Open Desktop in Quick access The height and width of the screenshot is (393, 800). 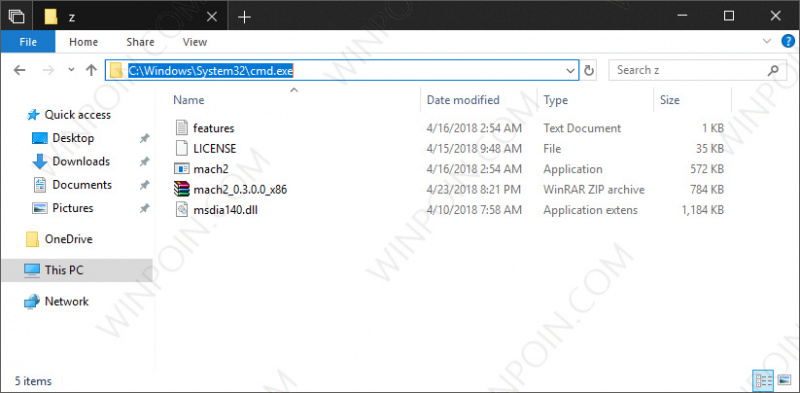tap(73, 138)
